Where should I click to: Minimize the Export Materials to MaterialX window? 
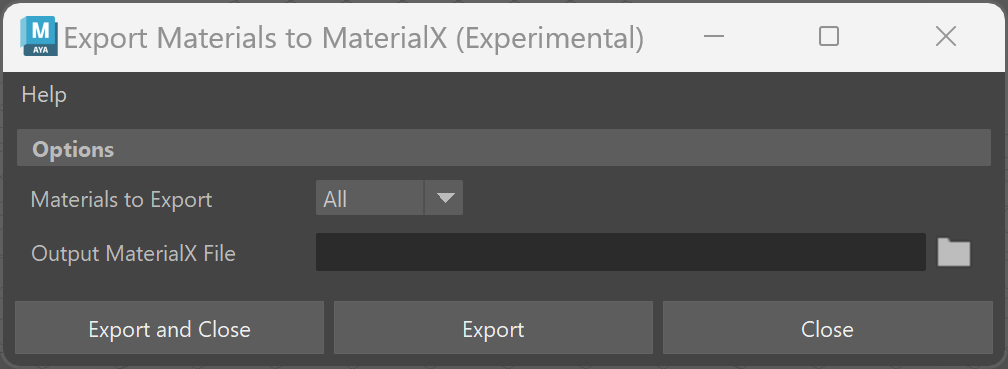714,37
